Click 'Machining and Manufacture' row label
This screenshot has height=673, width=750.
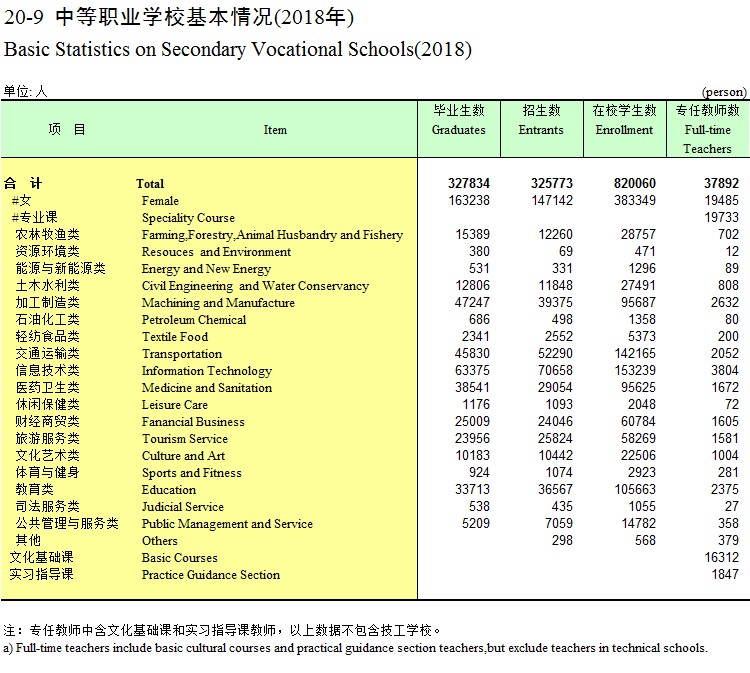[x=218, y=303]
